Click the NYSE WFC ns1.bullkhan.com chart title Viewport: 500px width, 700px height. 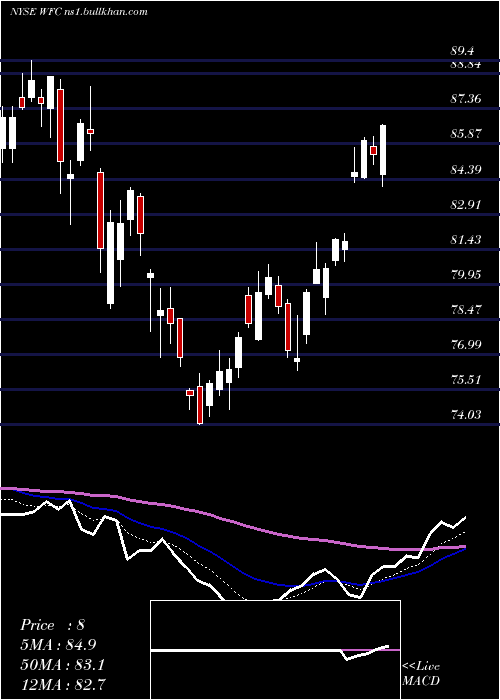pyautogui.click(x=79, y=12)
